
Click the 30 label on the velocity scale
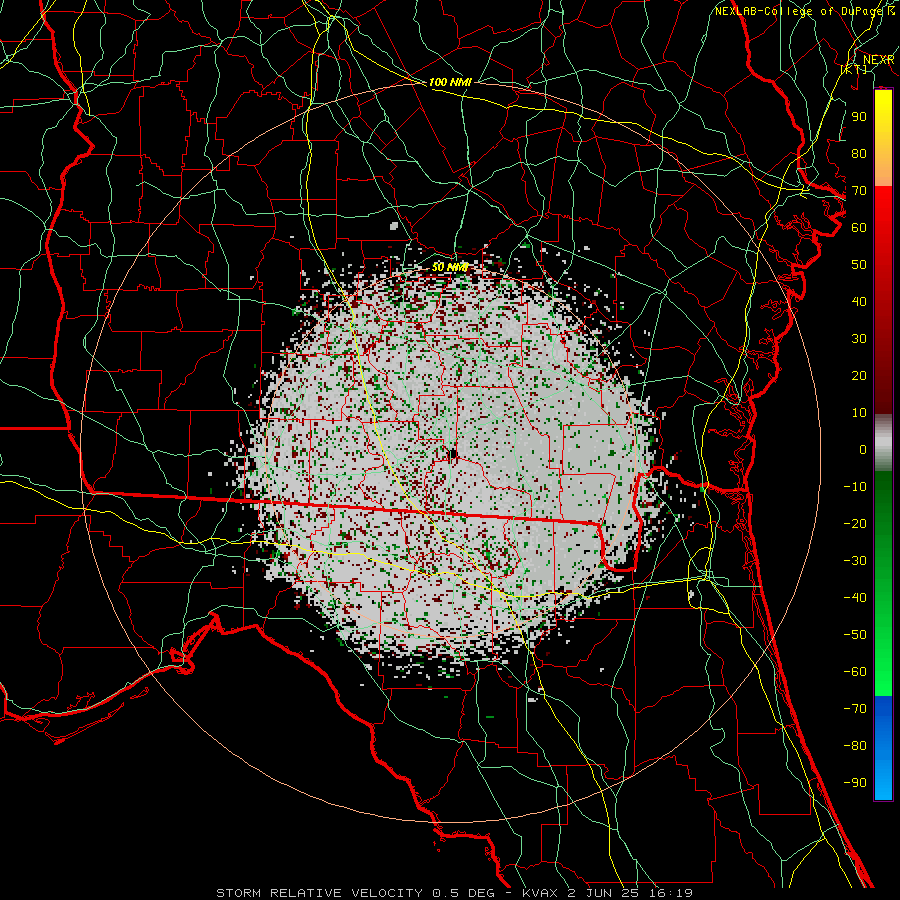tap(859, 339)
